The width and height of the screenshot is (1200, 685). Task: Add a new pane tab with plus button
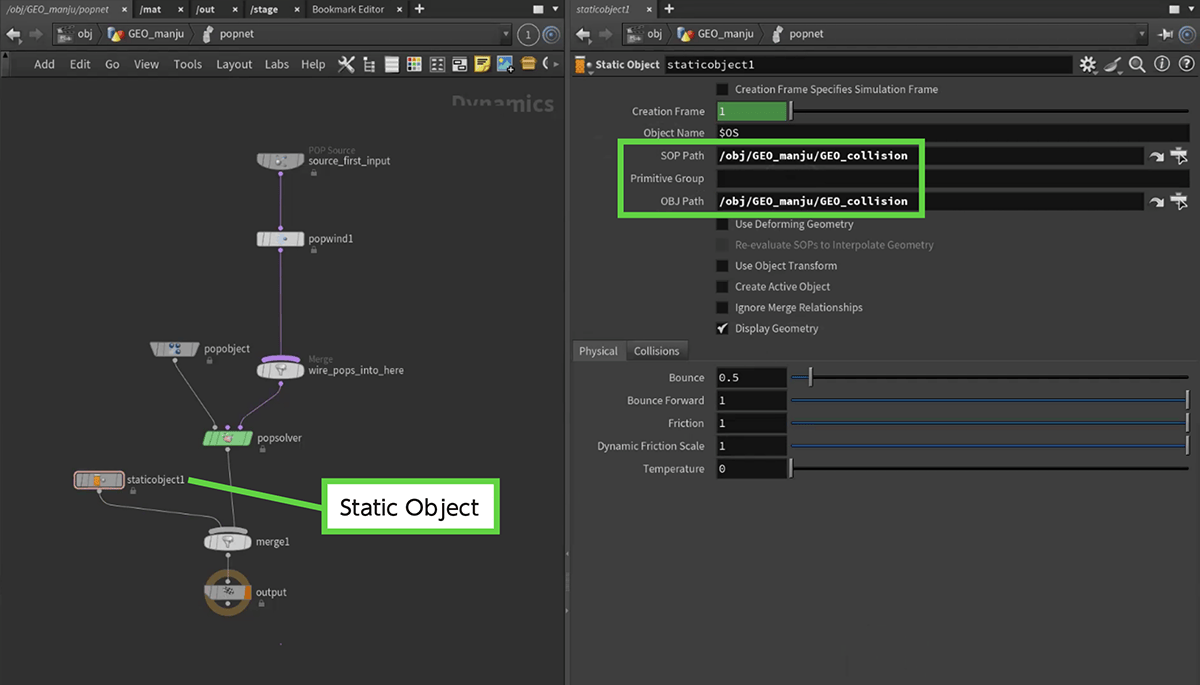(x=419, y=9)
